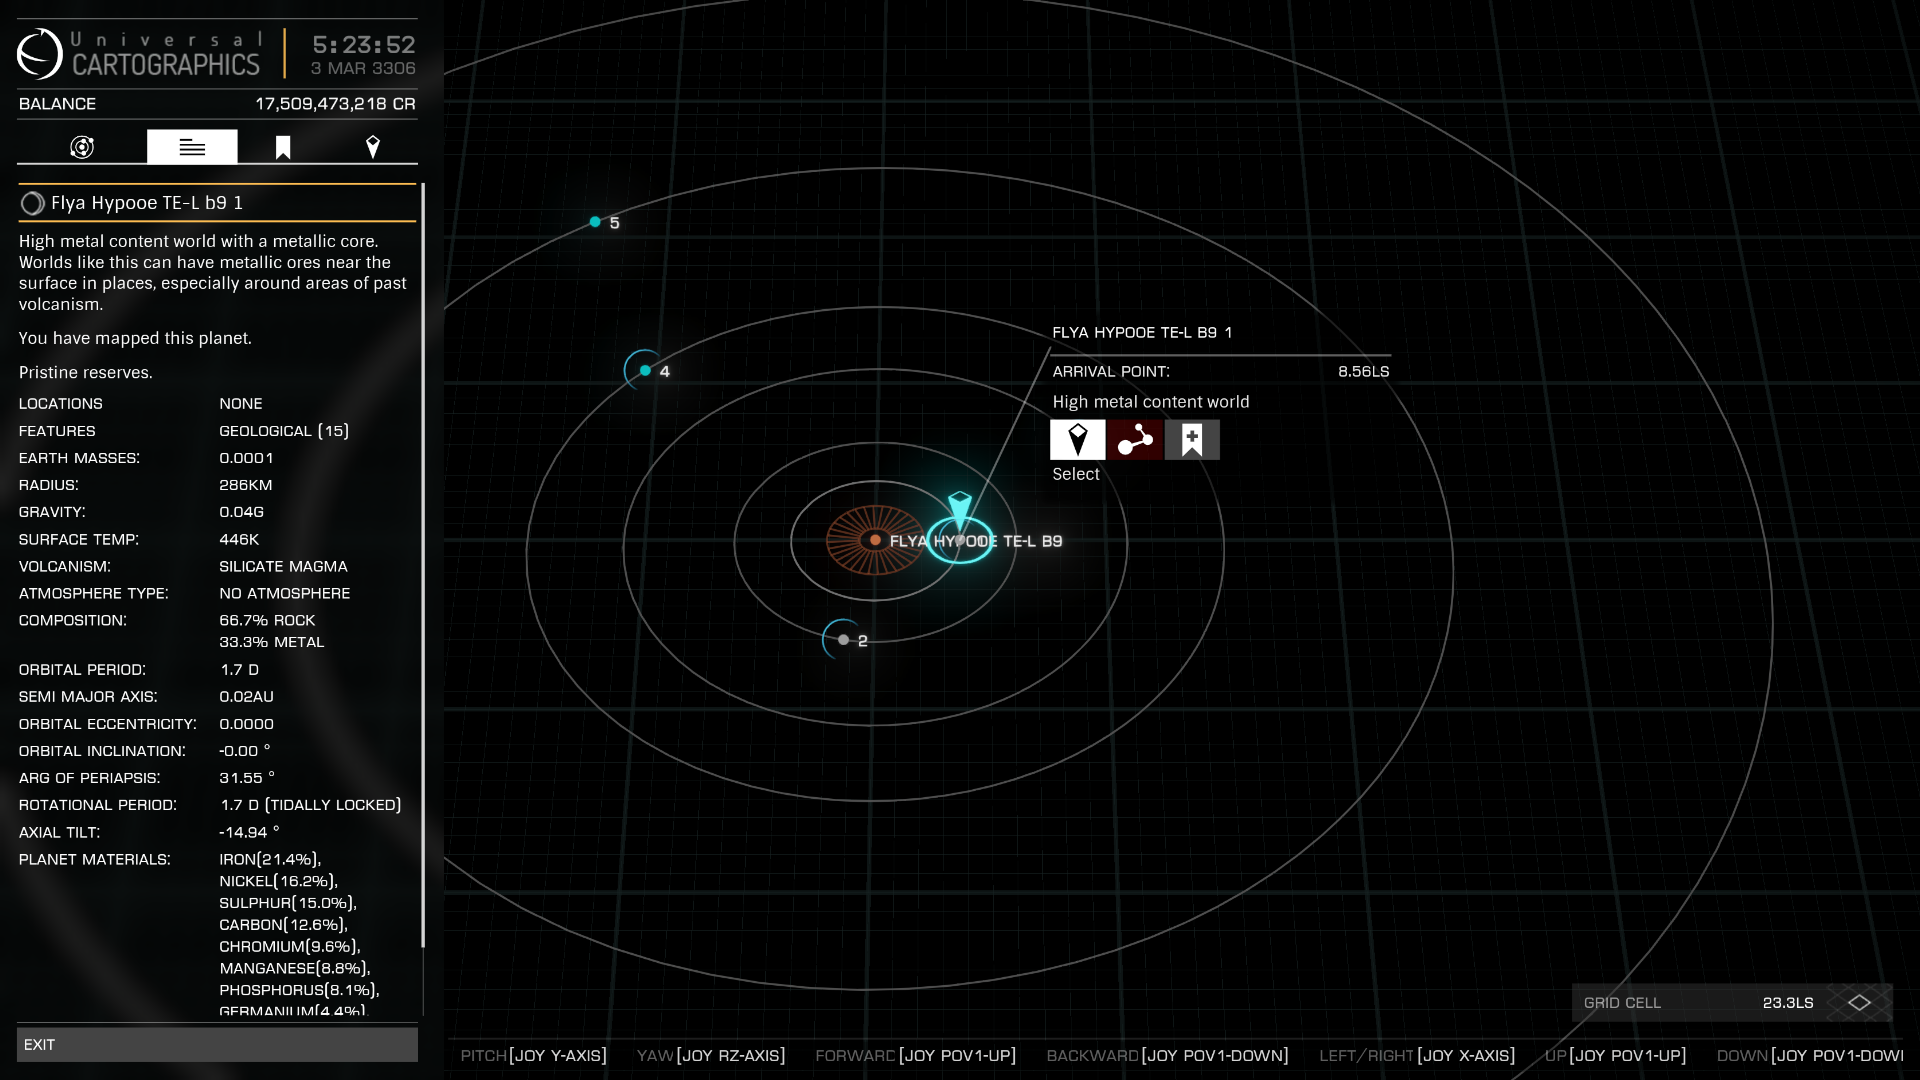Click the 446K surface temp value
The width and height of the screenshot is (1920, 1080).
click(x=239, y=539)
